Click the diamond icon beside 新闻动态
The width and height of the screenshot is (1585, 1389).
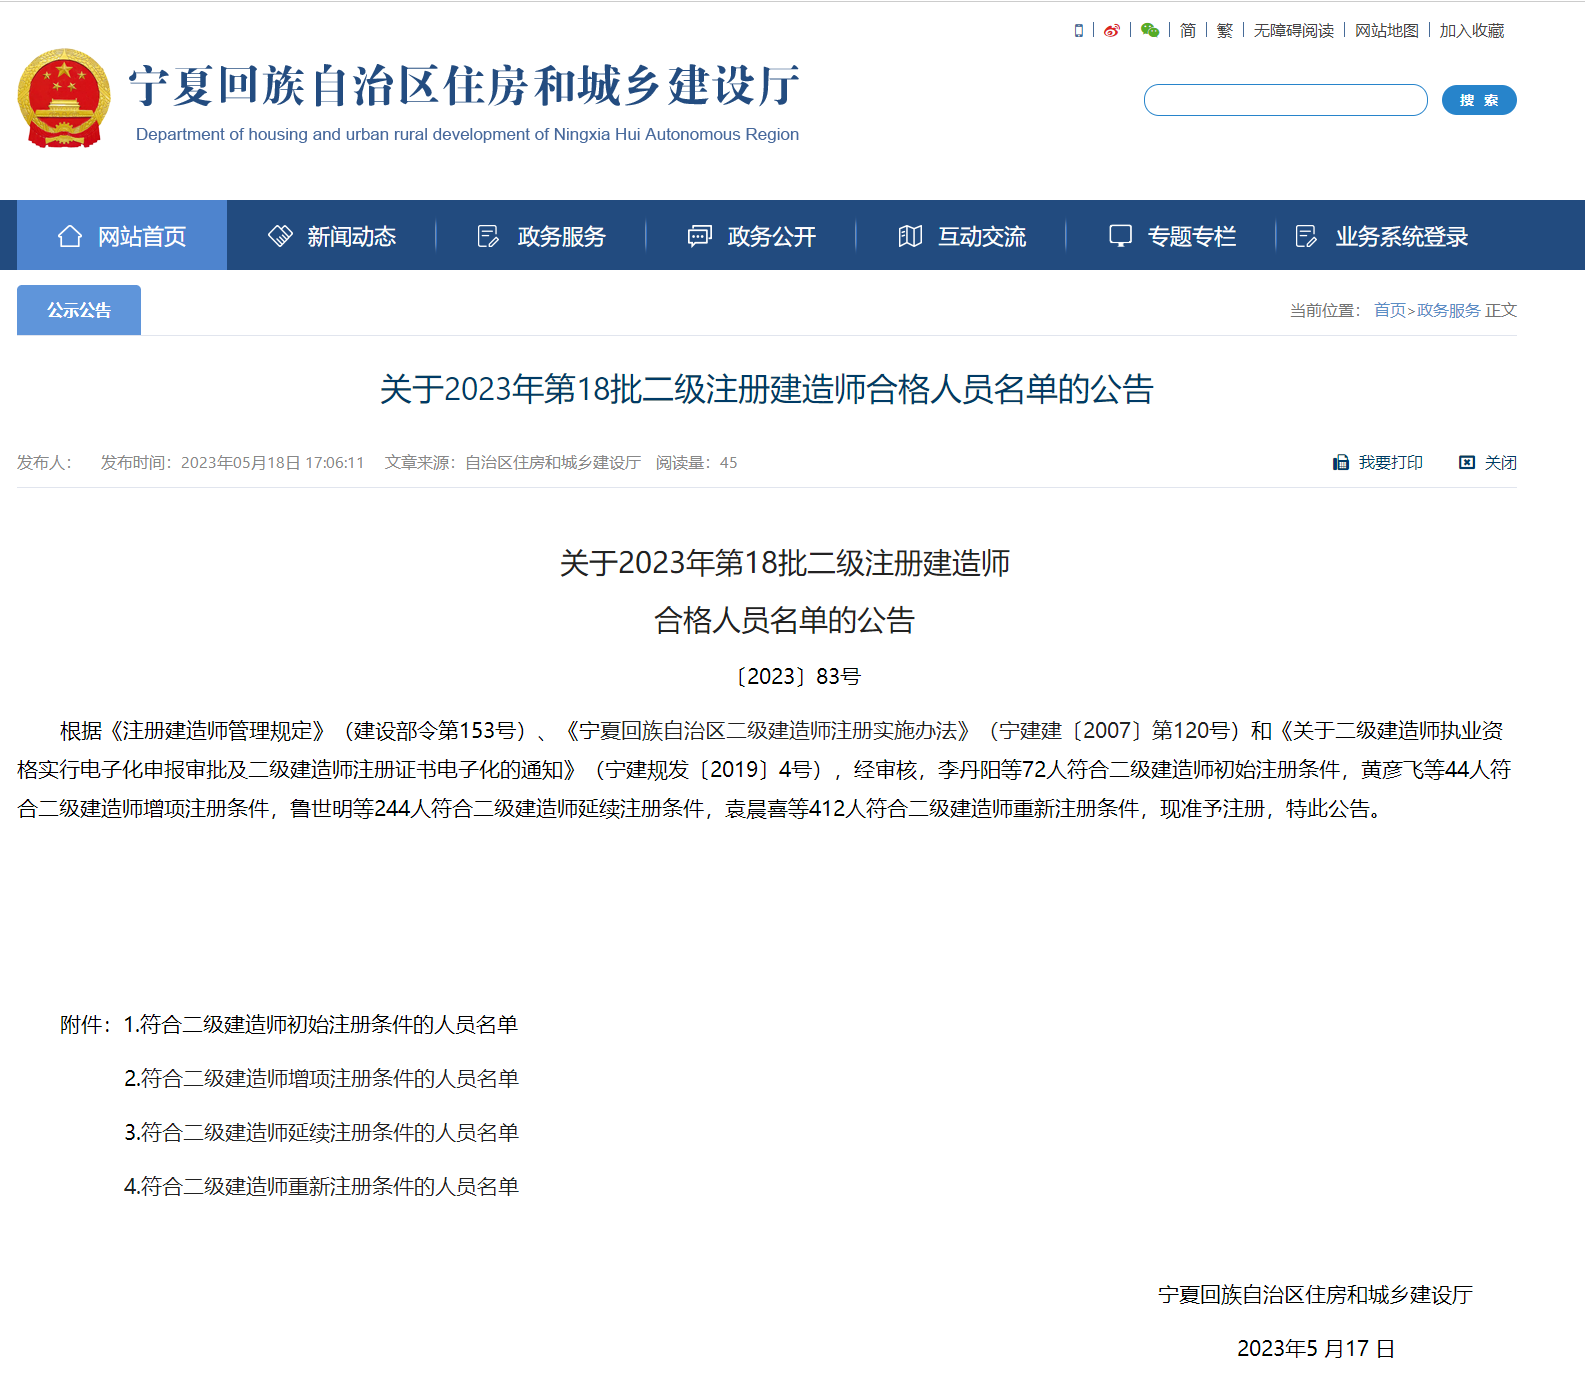(x=280, y=236)
